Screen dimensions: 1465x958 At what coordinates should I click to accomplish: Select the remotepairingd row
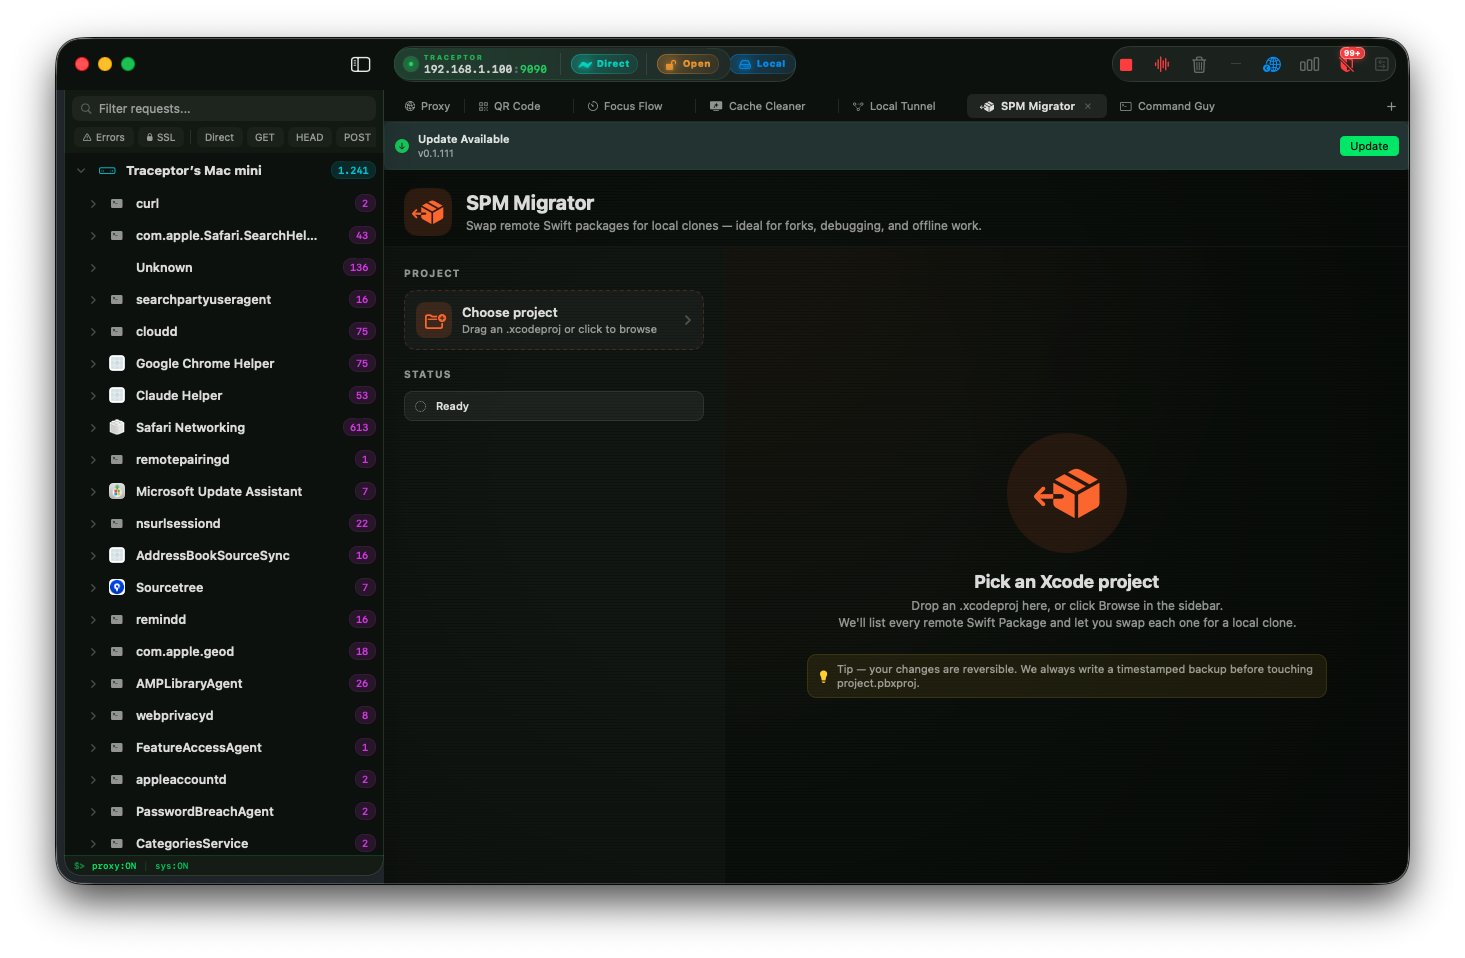point(225,459)
